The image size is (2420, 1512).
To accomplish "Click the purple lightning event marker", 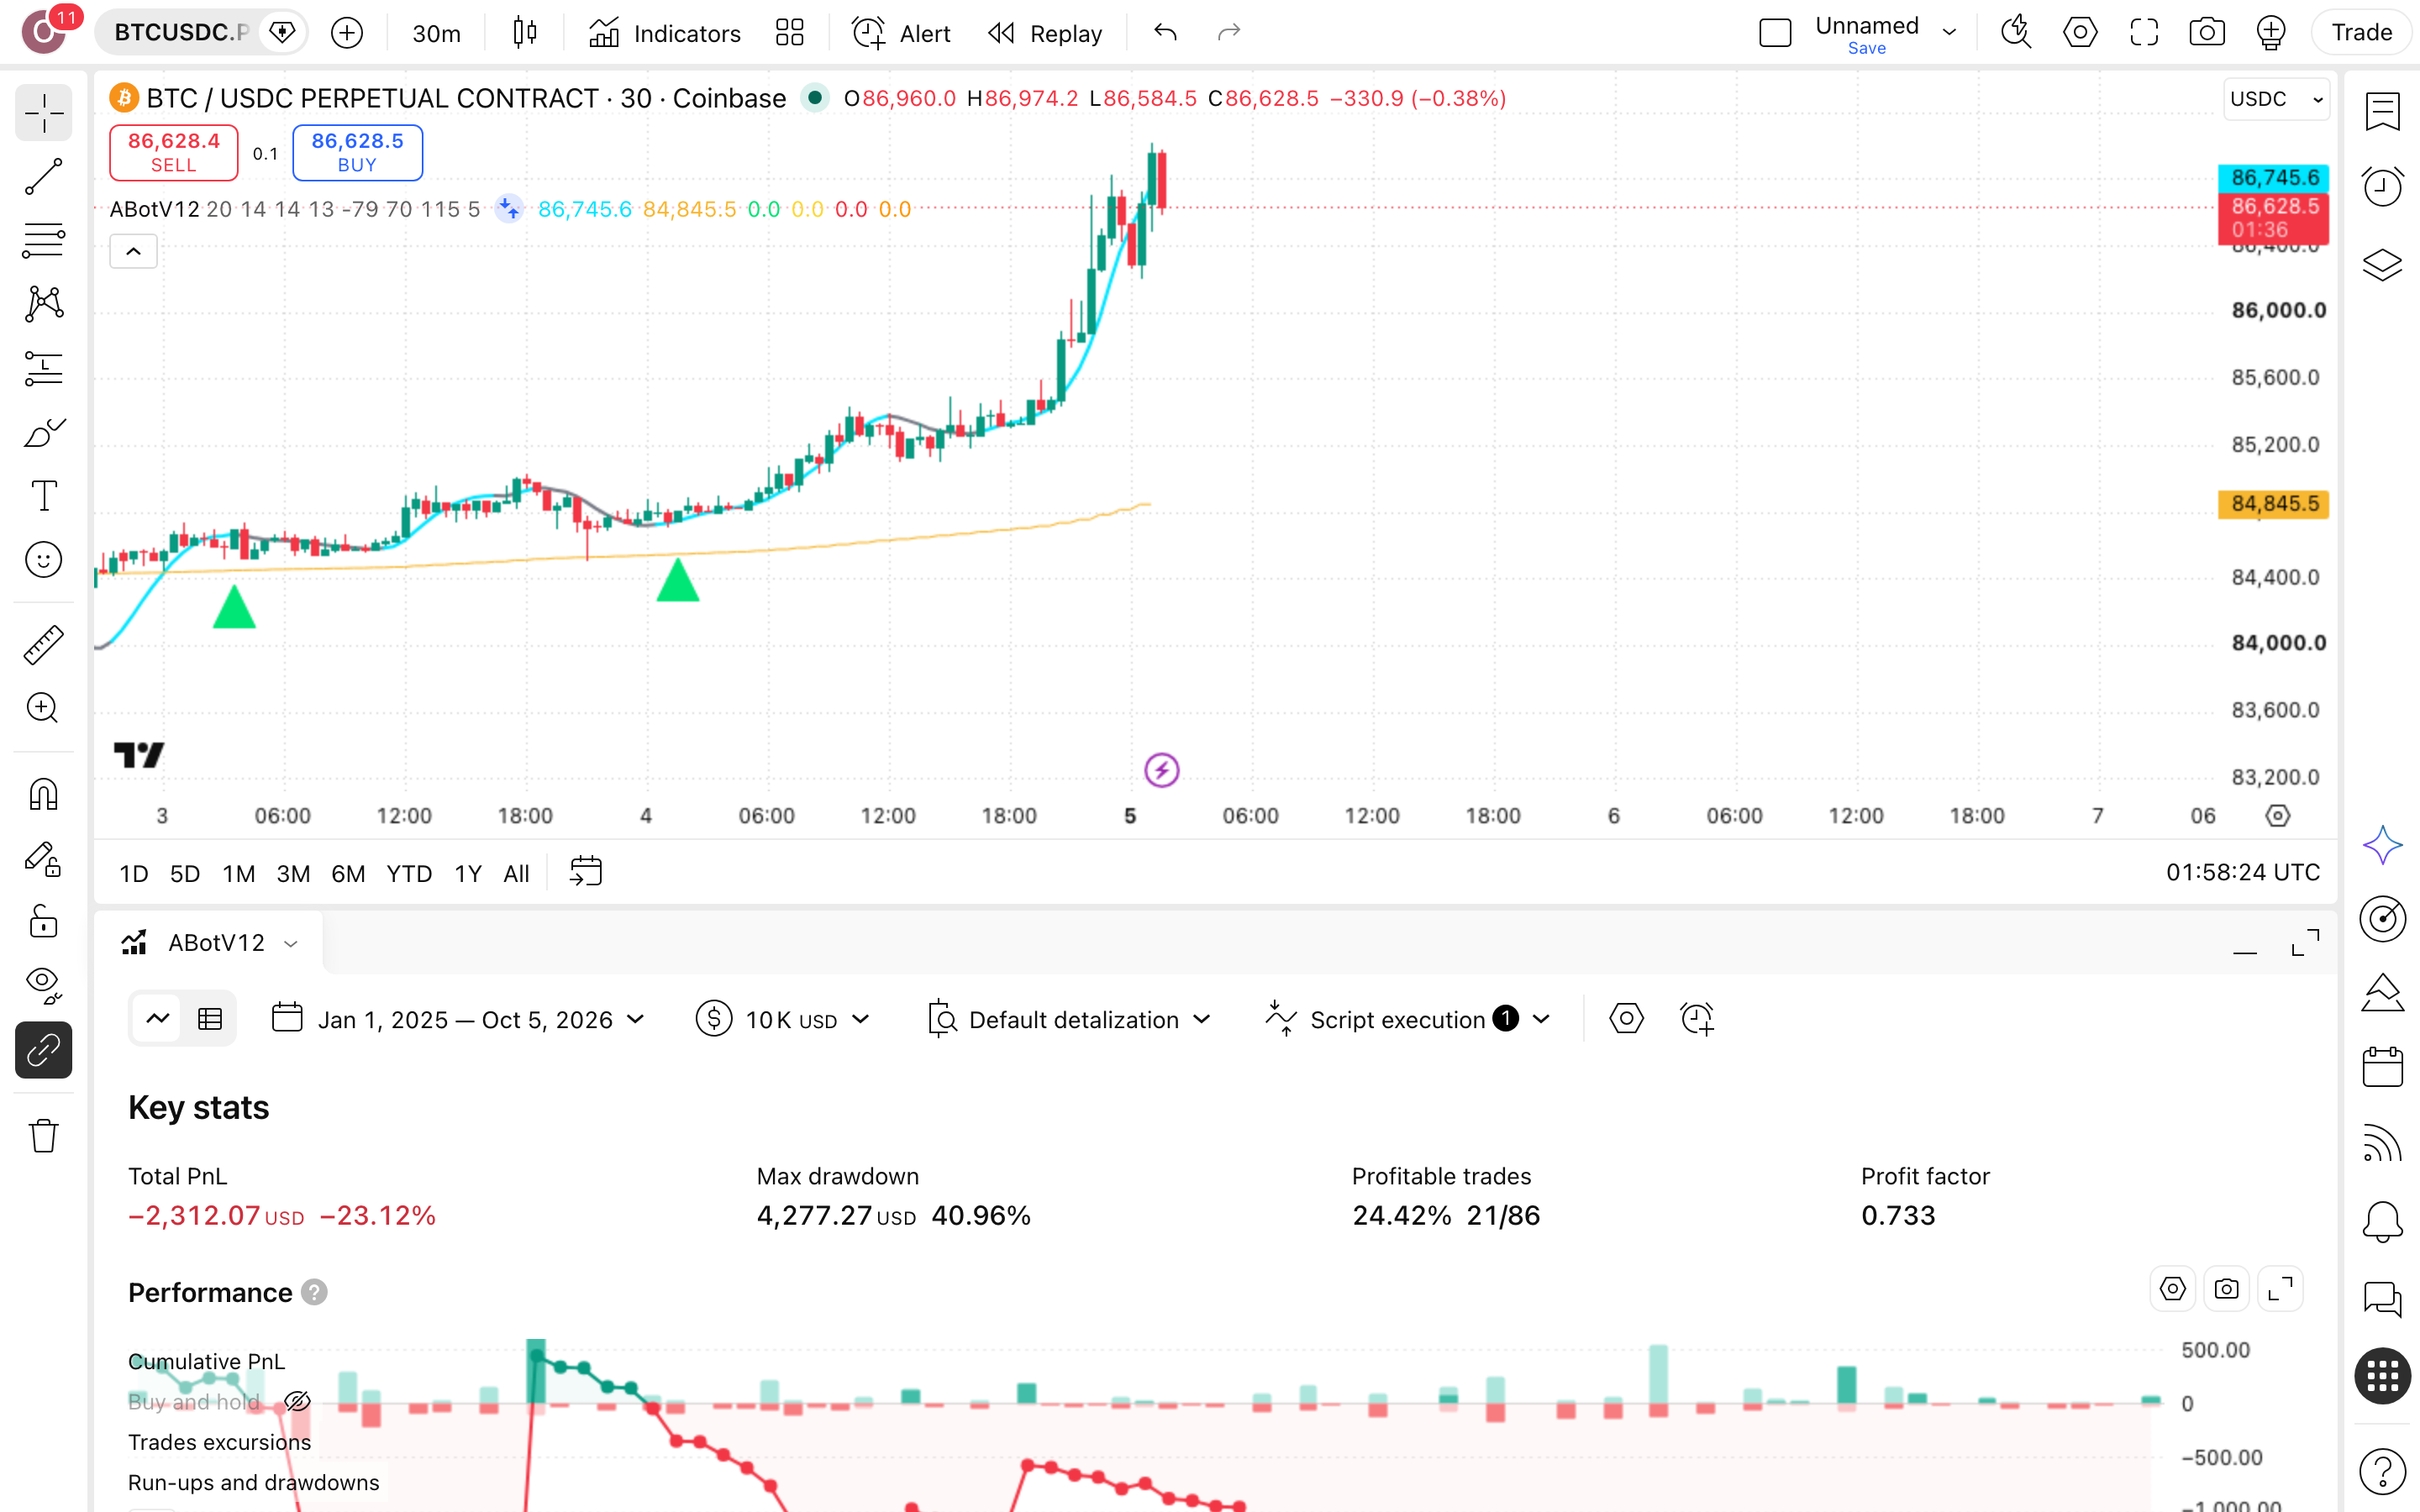I will tap(1161, 770).
